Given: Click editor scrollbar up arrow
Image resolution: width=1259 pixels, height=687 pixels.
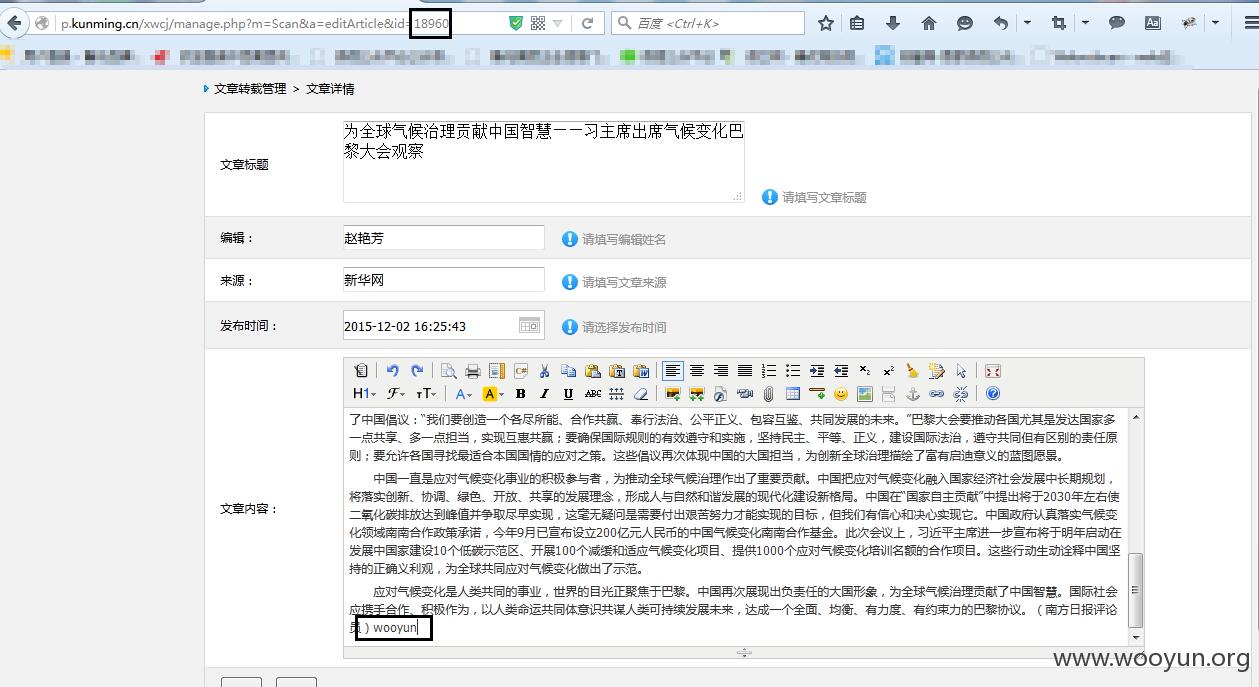Looking at the screenshot, I should click(x=1135, y=416).
